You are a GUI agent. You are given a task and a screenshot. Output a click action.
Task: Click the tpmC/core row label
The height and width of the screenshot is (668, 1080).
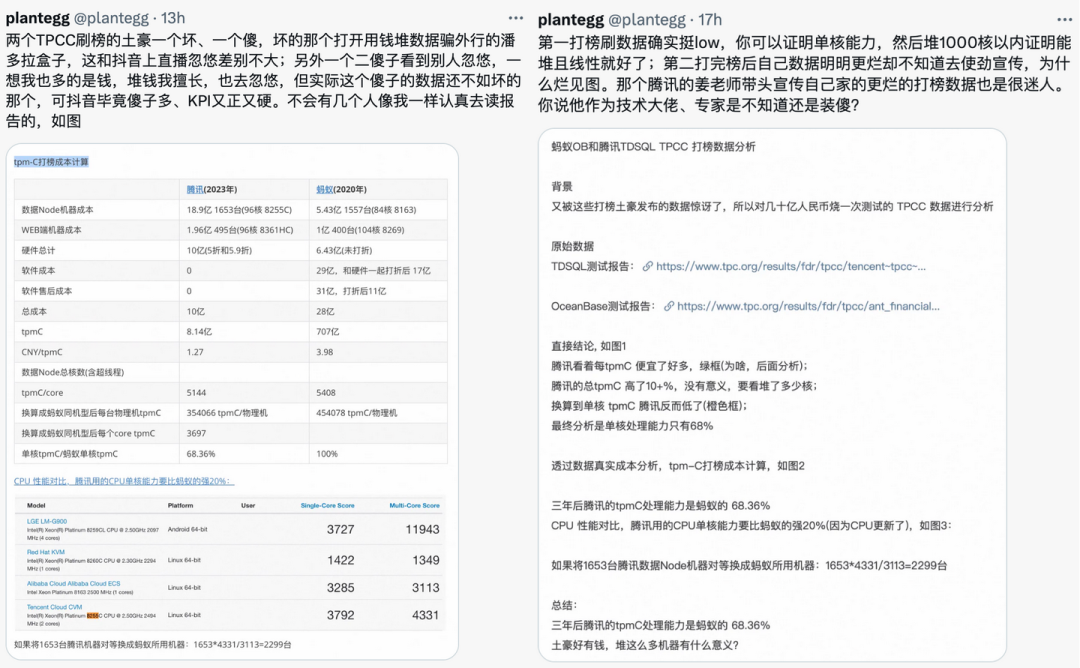pos(42,393)
